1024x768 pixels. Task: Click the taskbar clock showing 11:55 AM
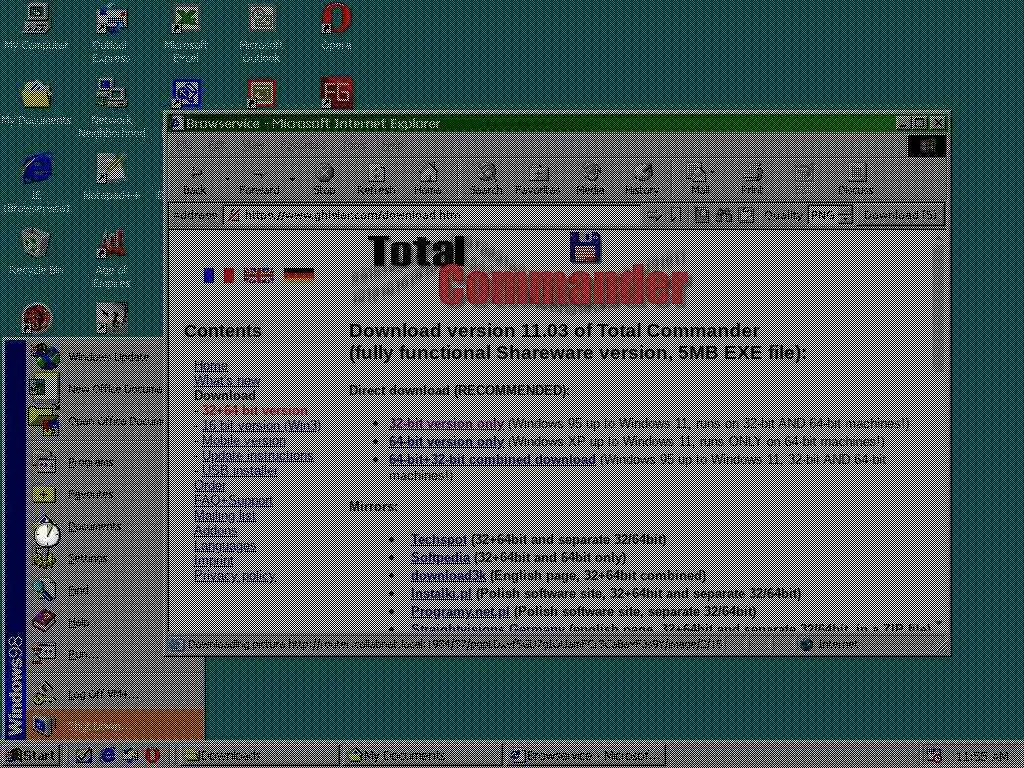pos(982,756)
